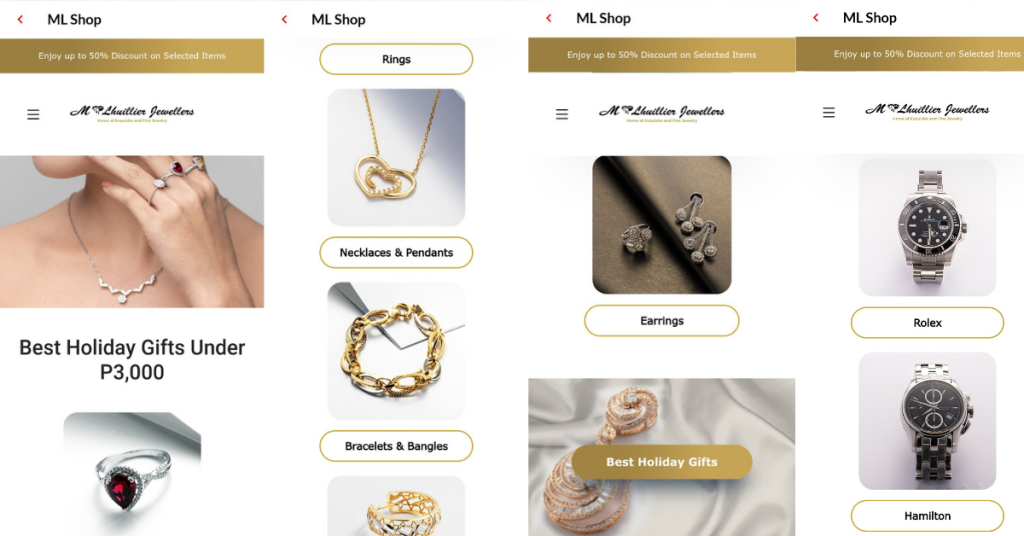Open Bracelets & Bangles category
Image resolution: width=1024 pixels, height=536 pixels.
click(396, 446)
